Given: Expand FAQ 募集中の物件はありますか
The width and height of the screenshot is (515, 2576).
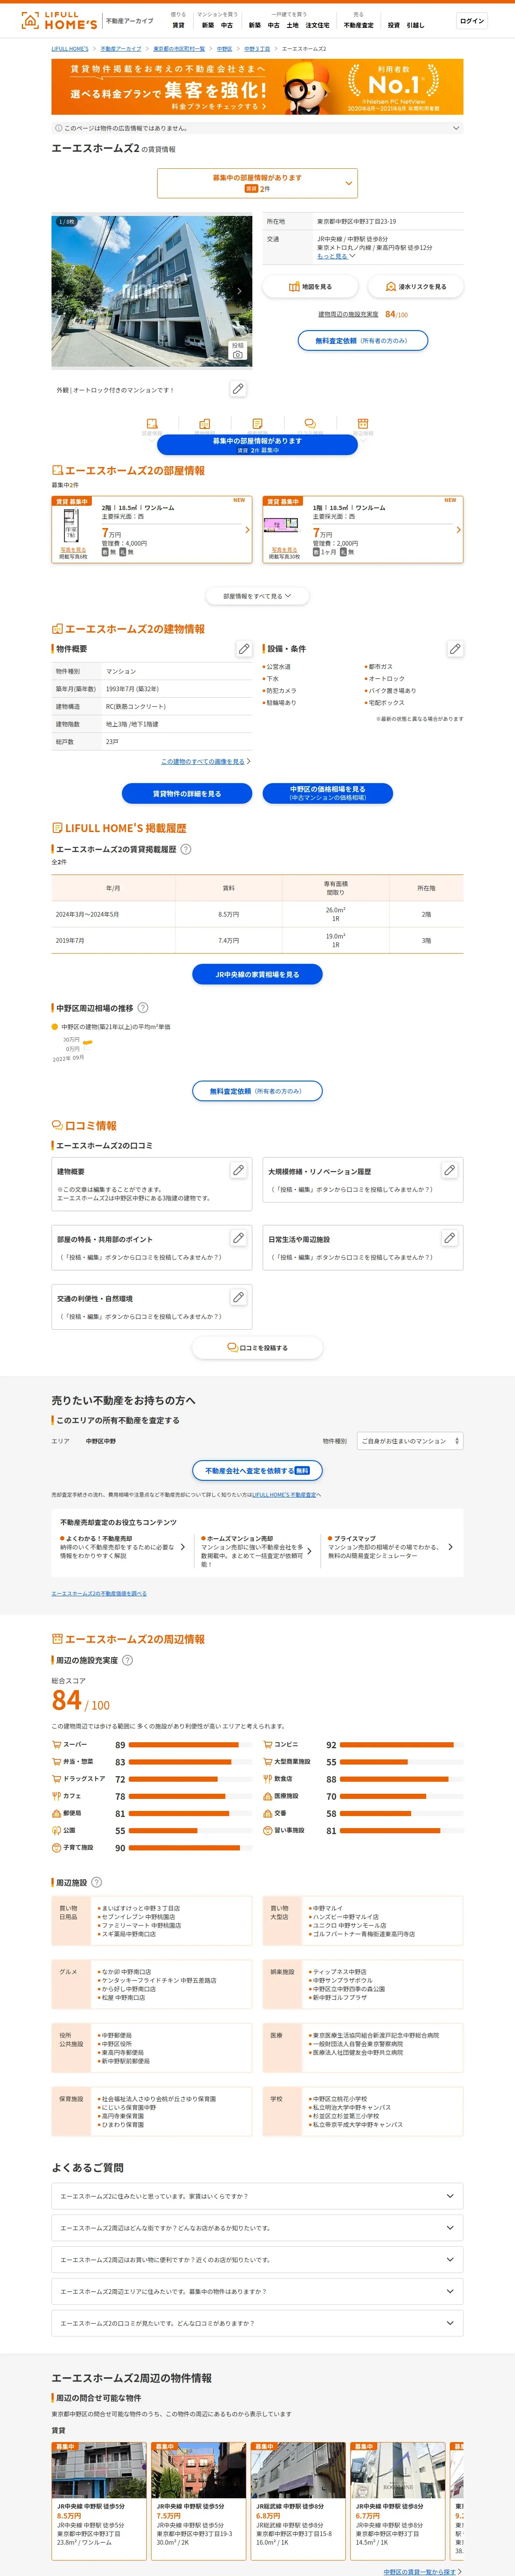Looking at the screenshot, I should click(257, 2291).
